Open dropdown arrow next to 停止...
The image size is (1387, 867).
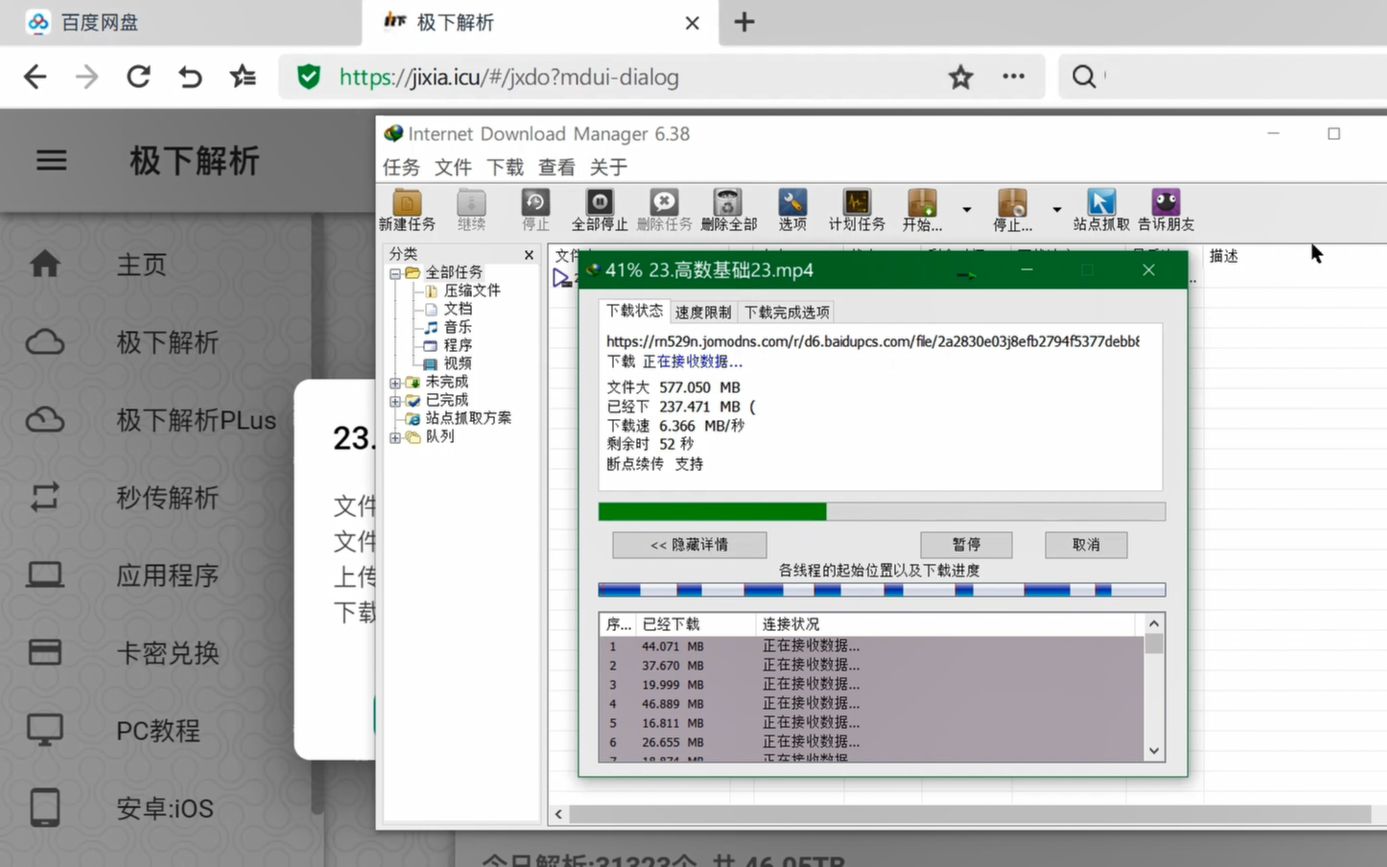point(1057,210)
